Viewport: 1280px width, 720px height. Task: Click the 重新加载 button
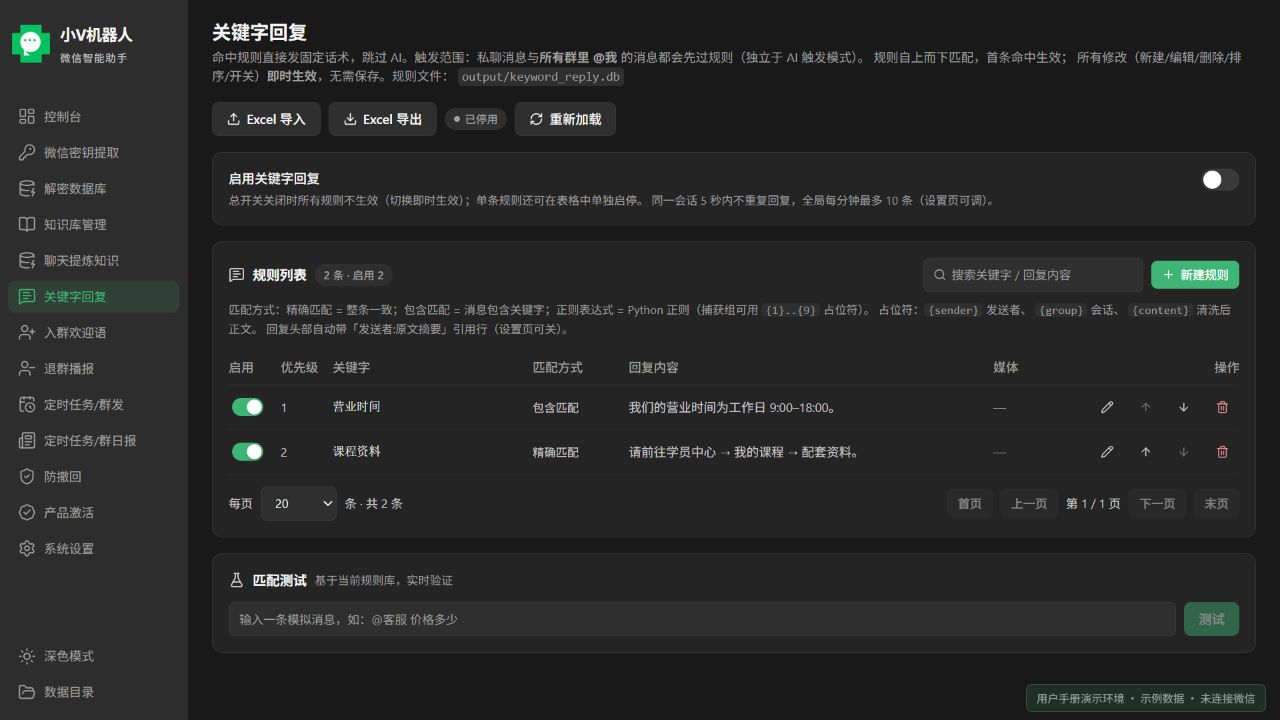[x=565, y=119]
